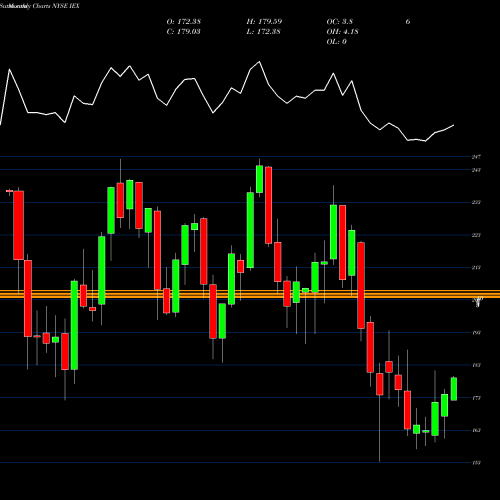Click the 223 price axis label
Image resolution: width=500 pixels, height=500 pixels.
point(476,235)
